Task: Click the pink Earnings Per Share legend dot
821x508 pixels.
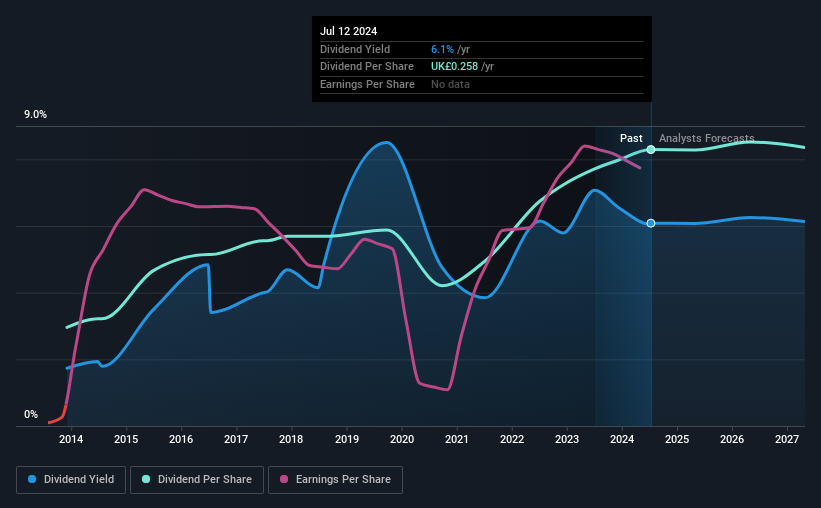Action: click(x=284, y=479)
